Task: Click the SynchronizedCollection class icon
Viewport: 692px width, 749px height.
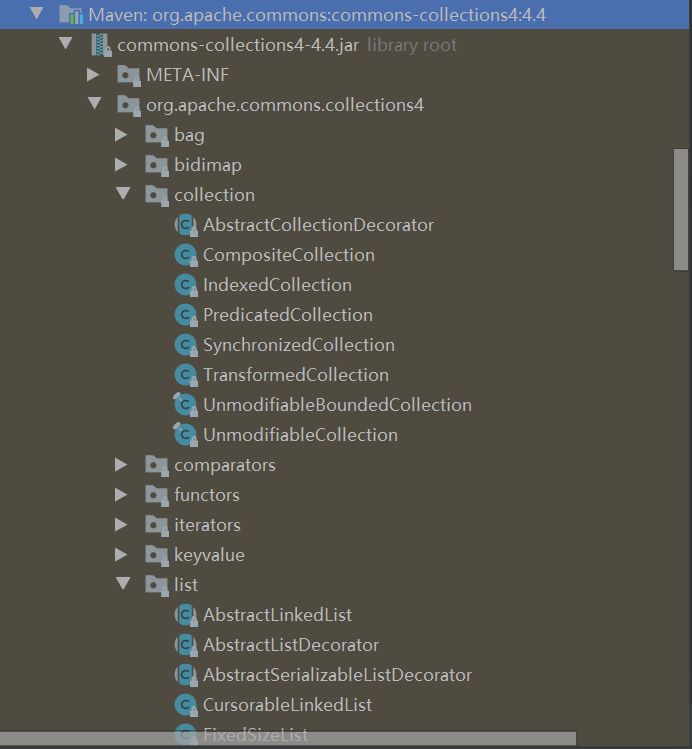Action: point(186,346)
